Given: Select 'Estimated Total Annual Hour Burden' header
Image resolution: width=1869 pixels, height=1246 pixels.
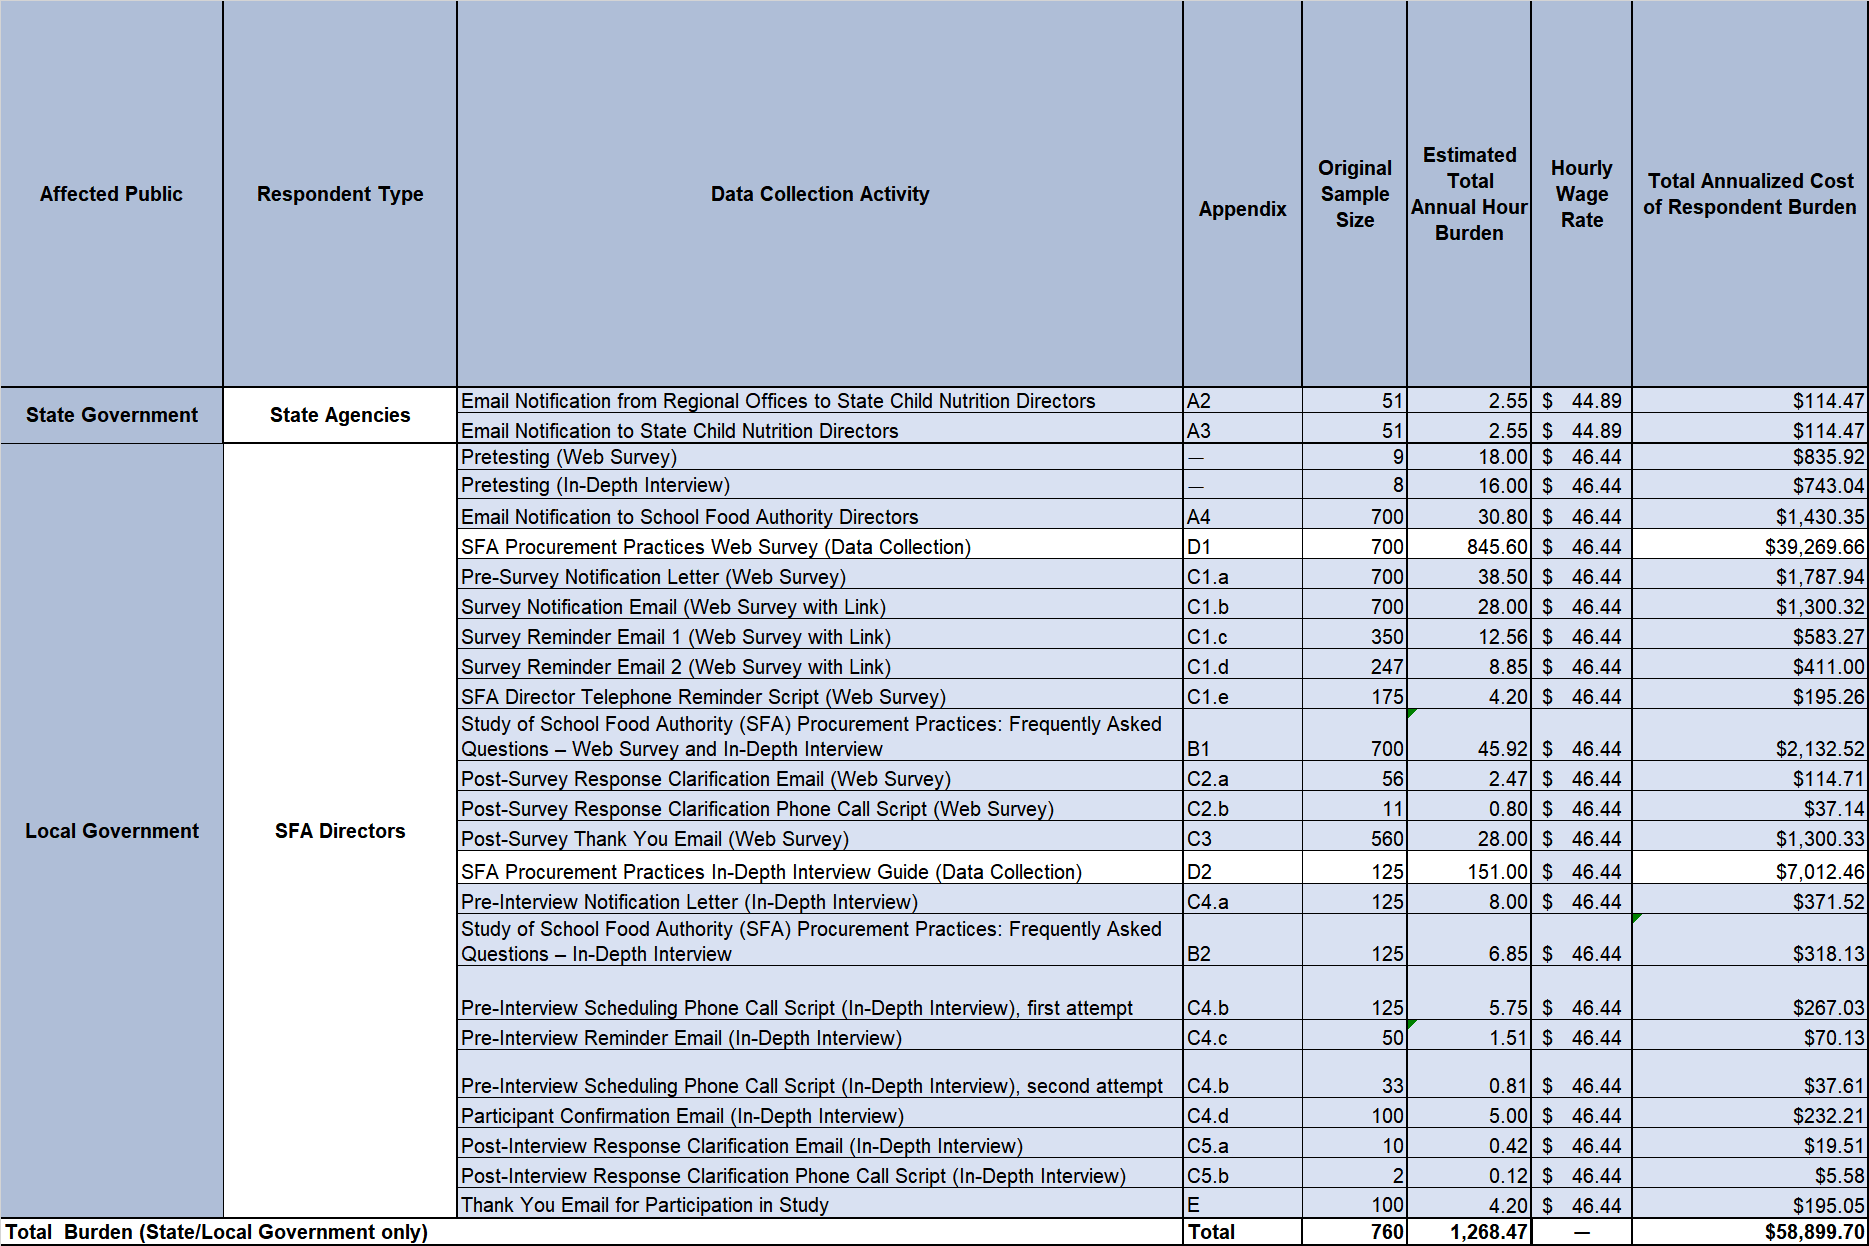Looking at the screenshot, I should [1469, 194].
